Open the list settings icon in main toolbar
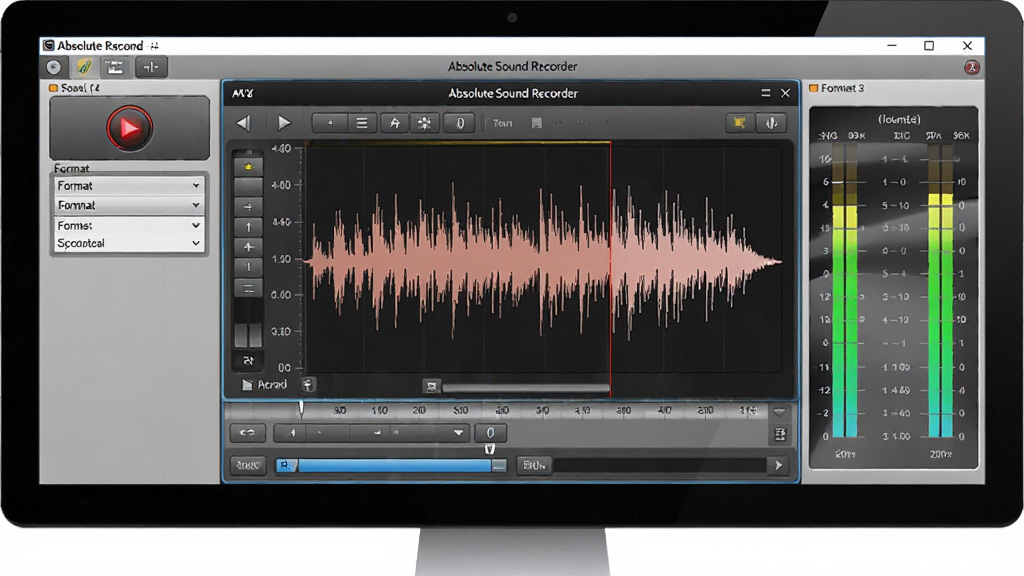This screenshot has width=1024, height=576. tap(115, 67)
